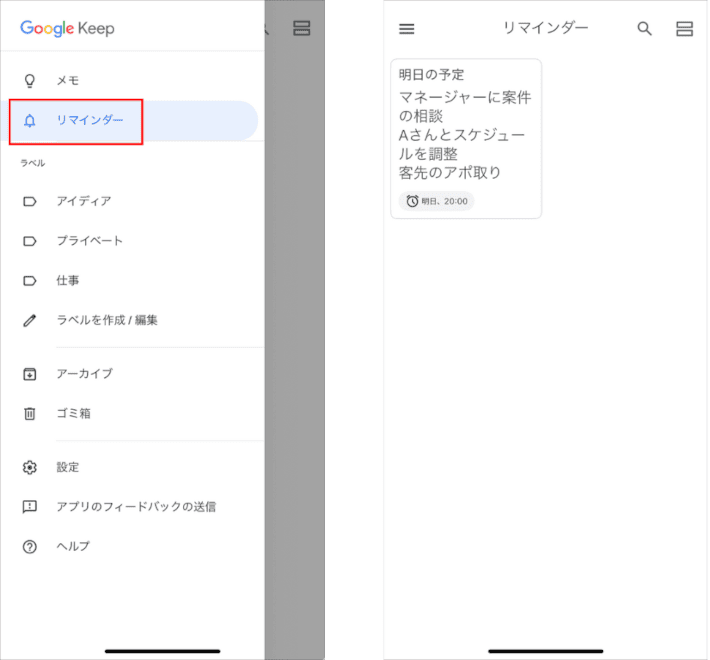The image size is (710, 660).
Task: Click the lightbulb icon next to メモ
Action: click(x=30, y=80)
